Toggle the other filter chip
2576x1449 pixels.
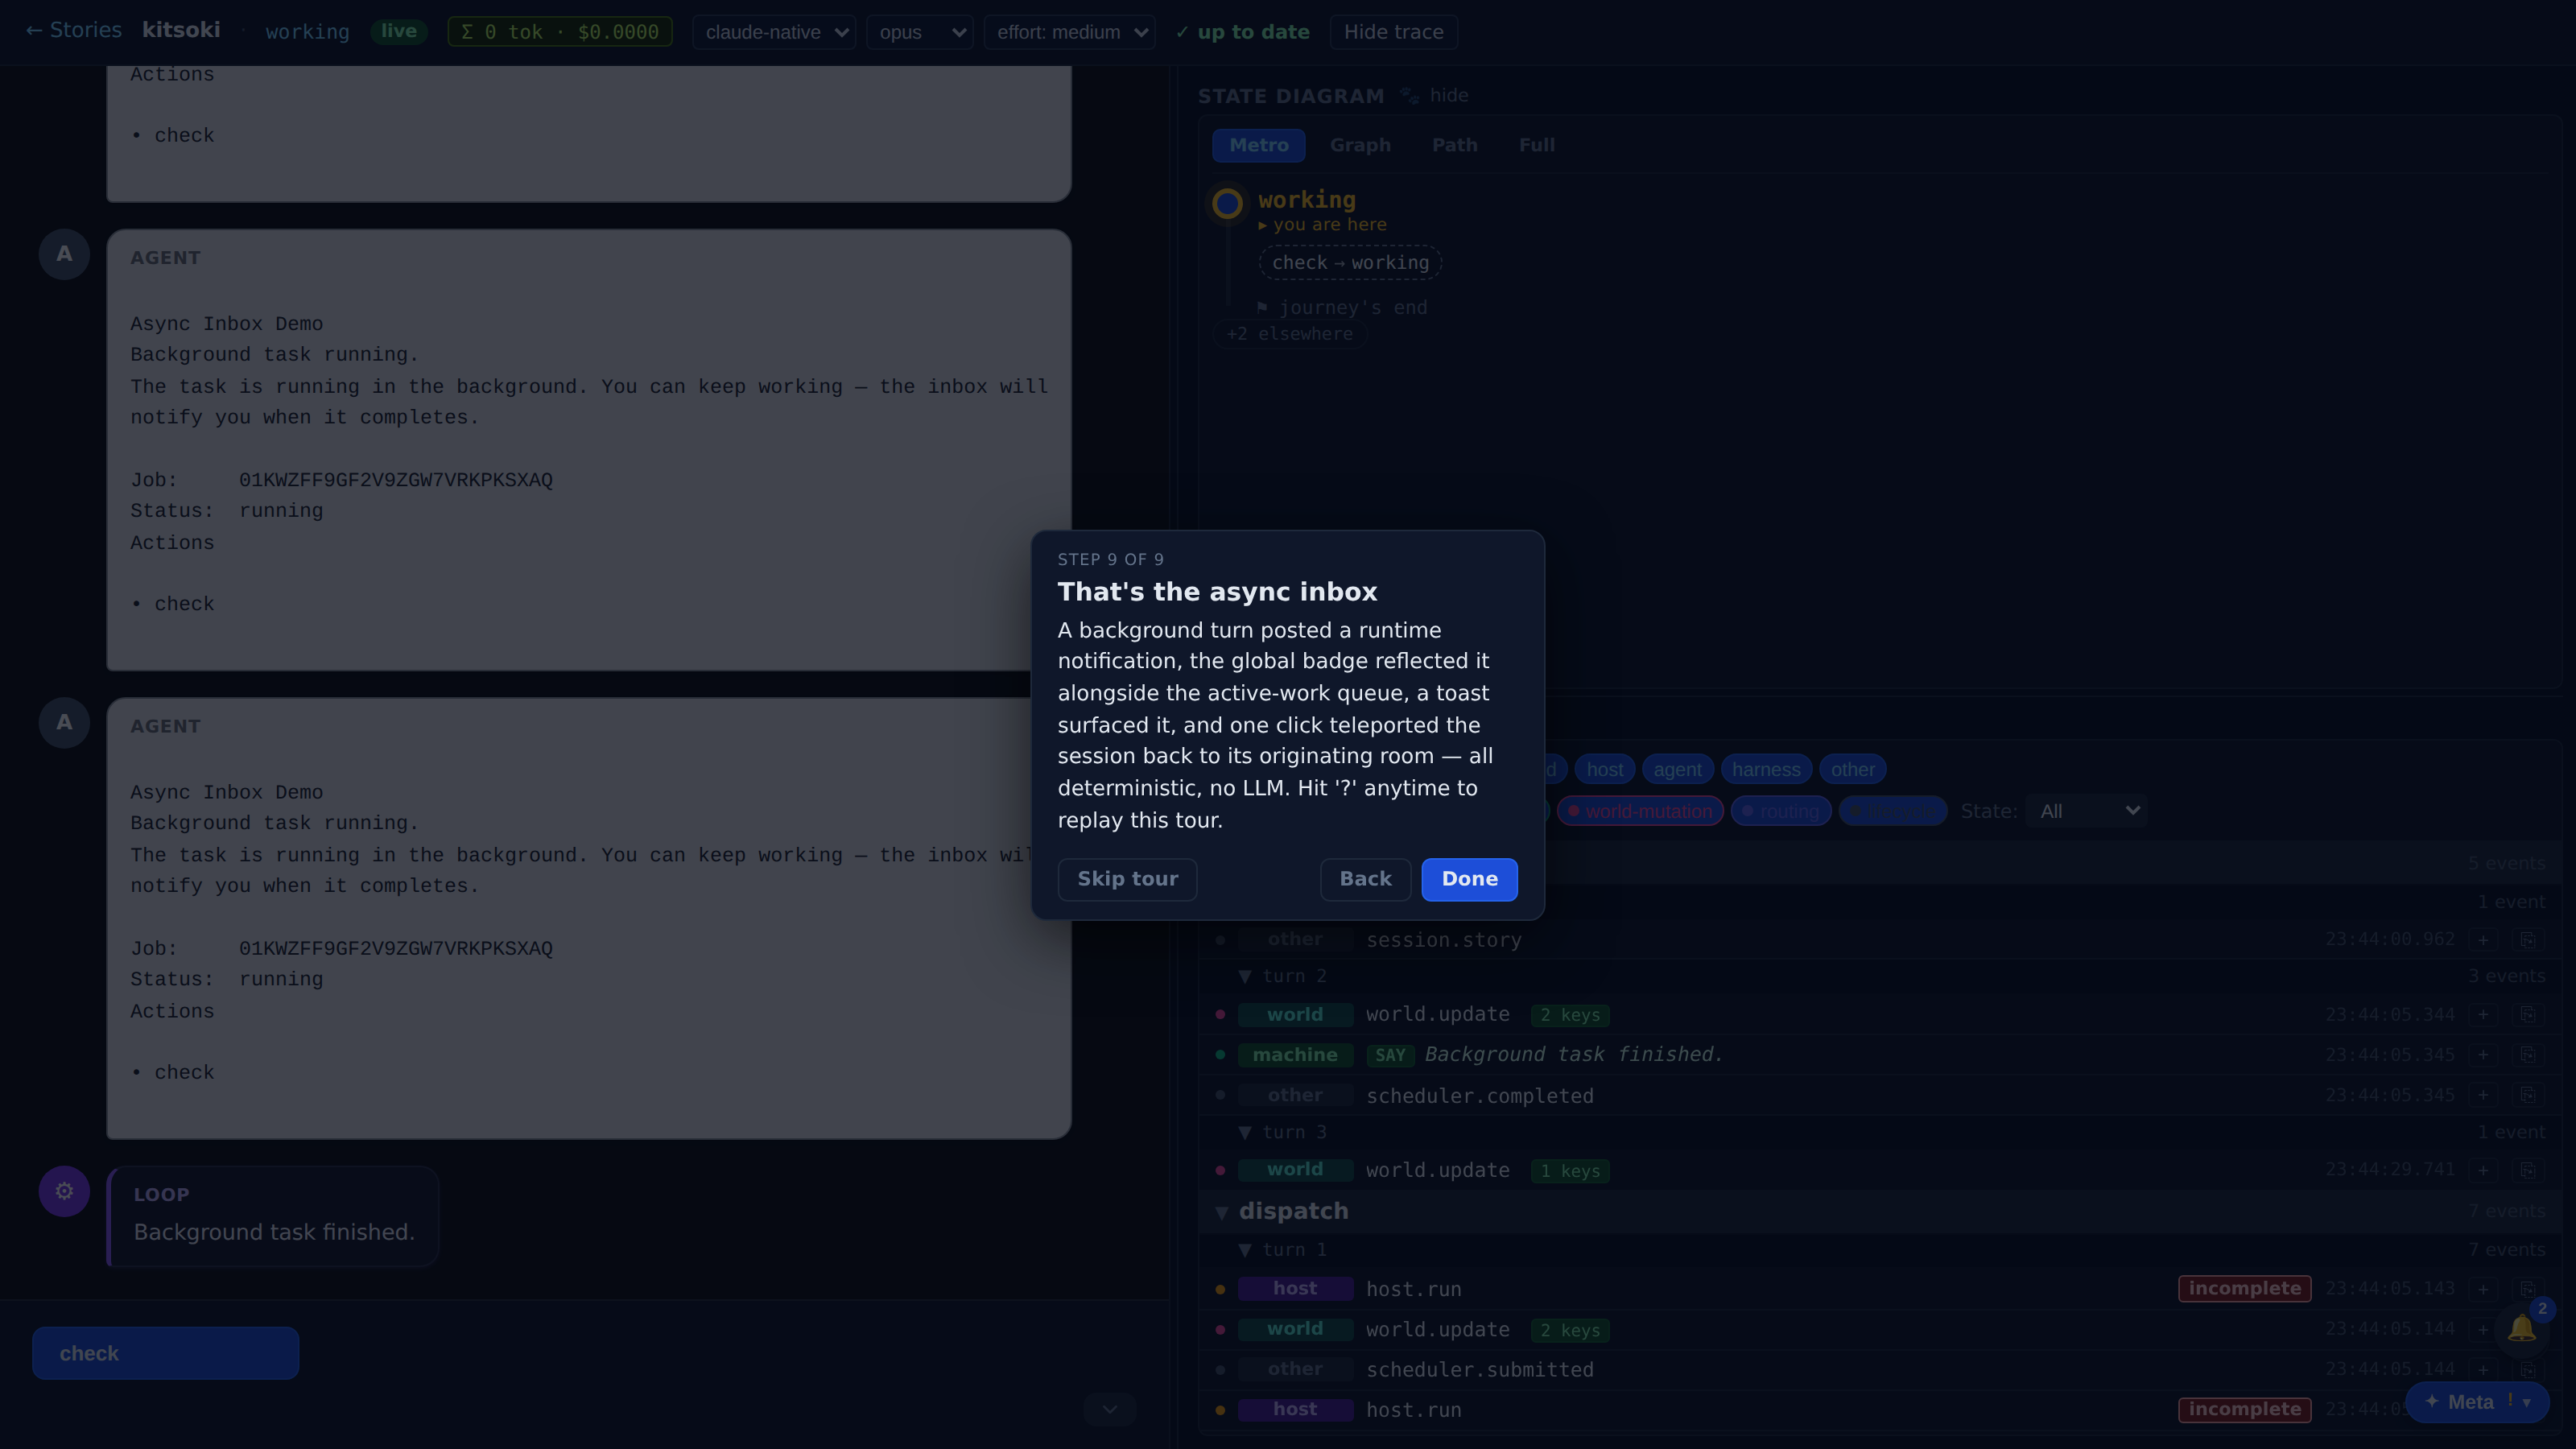coord(1852,769)
